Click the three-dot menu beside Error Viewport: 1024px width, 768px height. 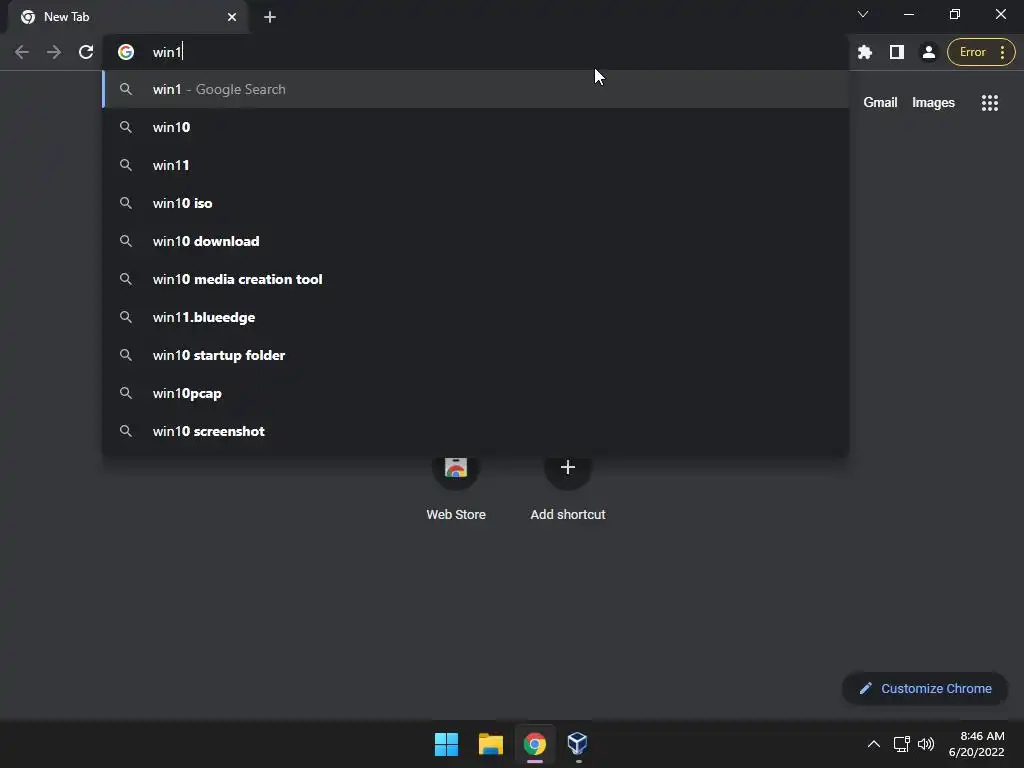1002,52
